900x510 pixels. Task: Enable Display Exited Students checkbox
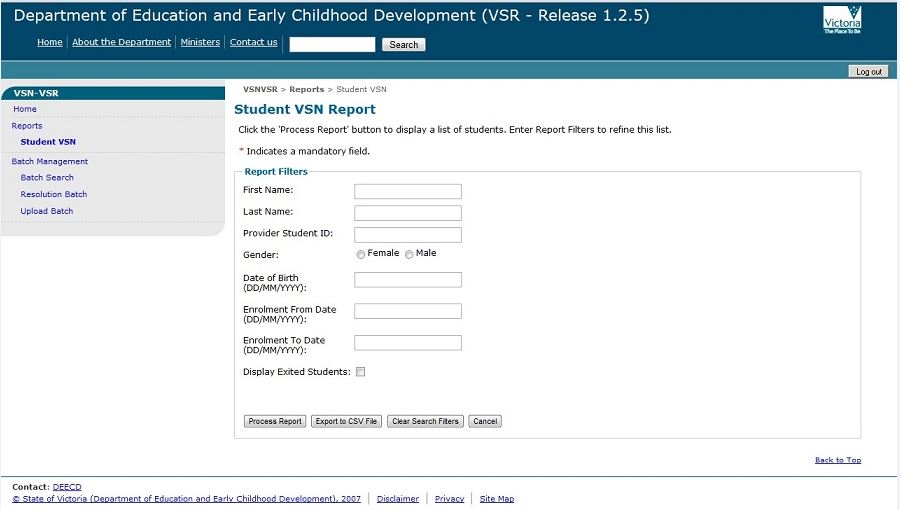point(361,372)
